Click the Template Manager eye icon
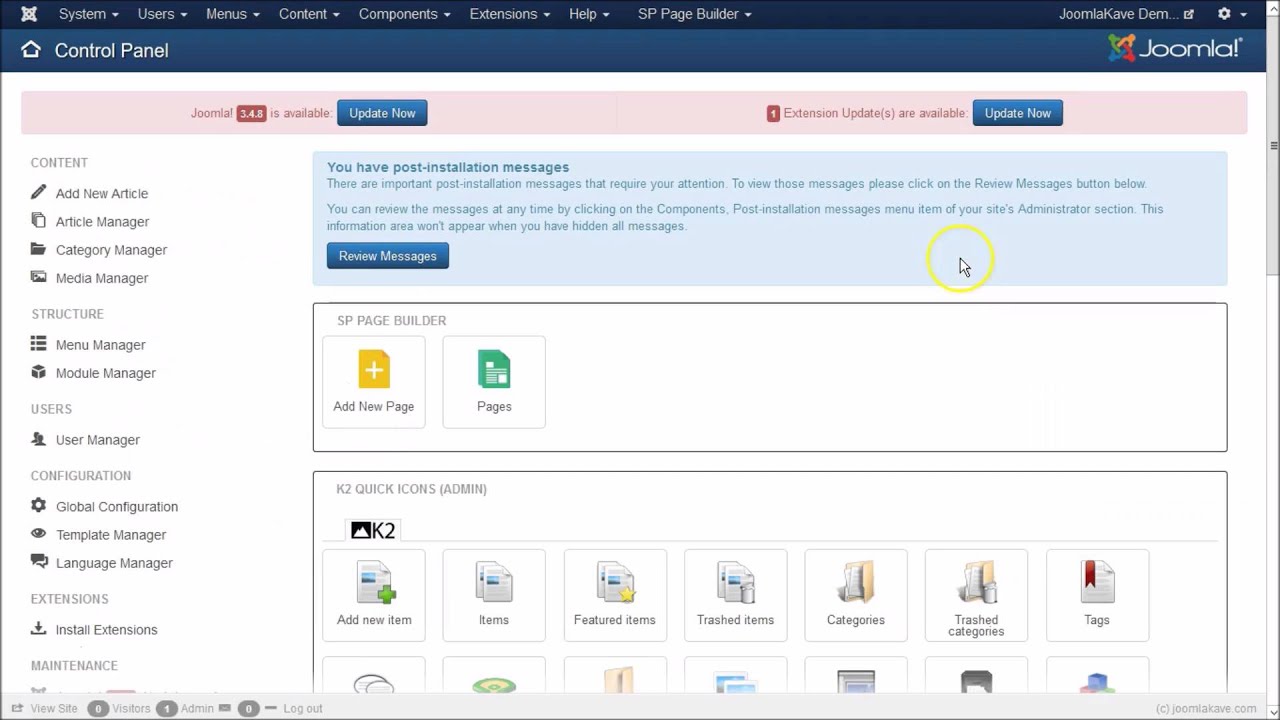 [38, 534]
